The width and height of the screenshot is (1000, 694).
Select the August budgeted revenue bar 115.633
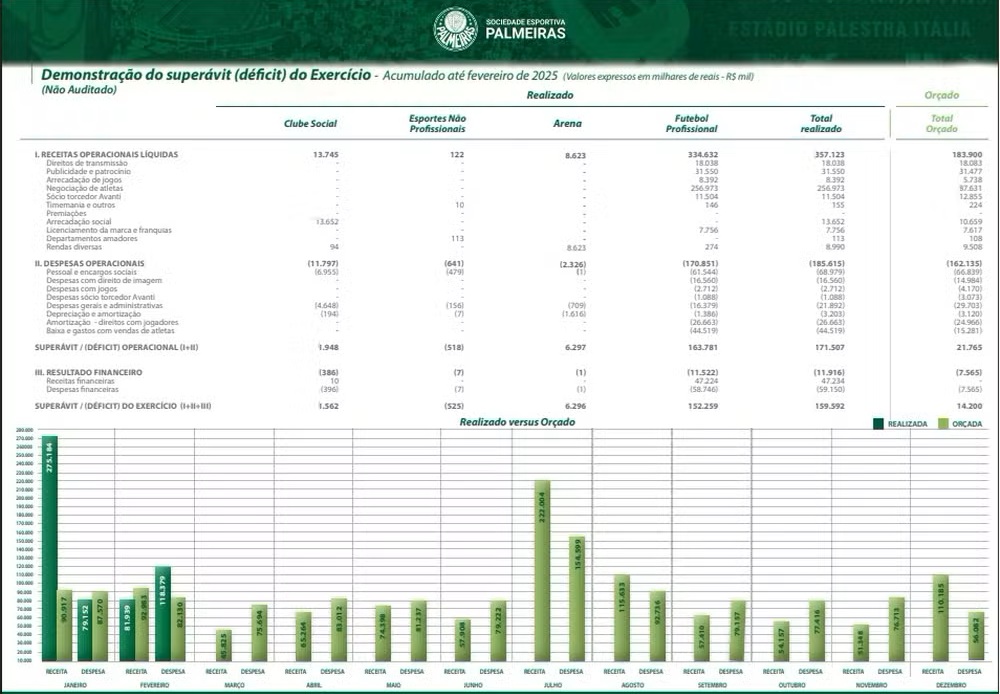click(622, 617)
